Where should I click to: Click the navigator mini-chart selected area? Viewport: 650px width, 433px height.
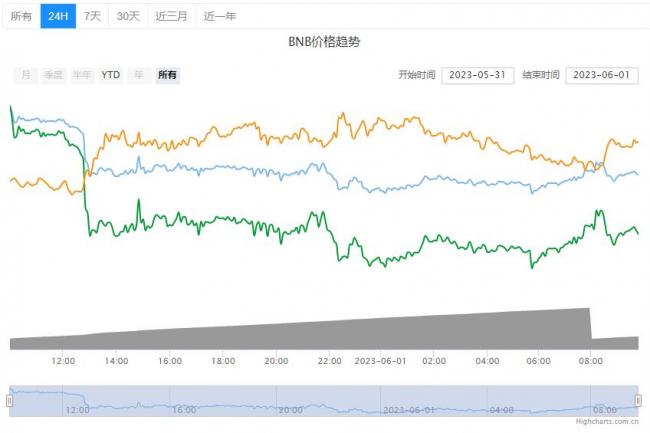(320, 400)
